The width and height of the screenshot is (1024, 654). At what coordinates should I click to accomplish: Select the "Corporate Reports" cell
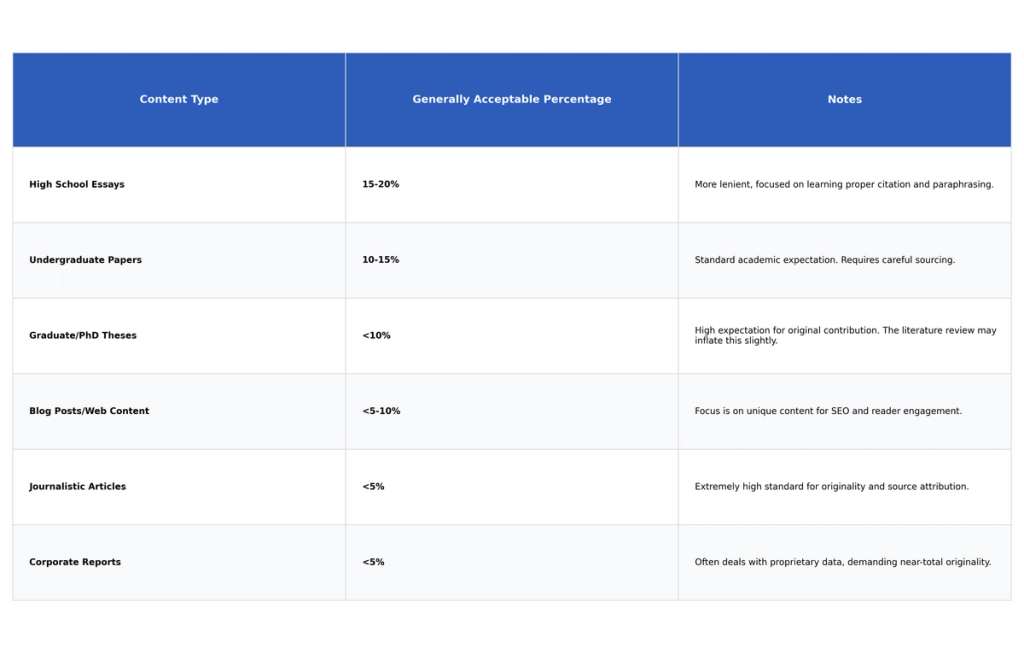point(179,562)
